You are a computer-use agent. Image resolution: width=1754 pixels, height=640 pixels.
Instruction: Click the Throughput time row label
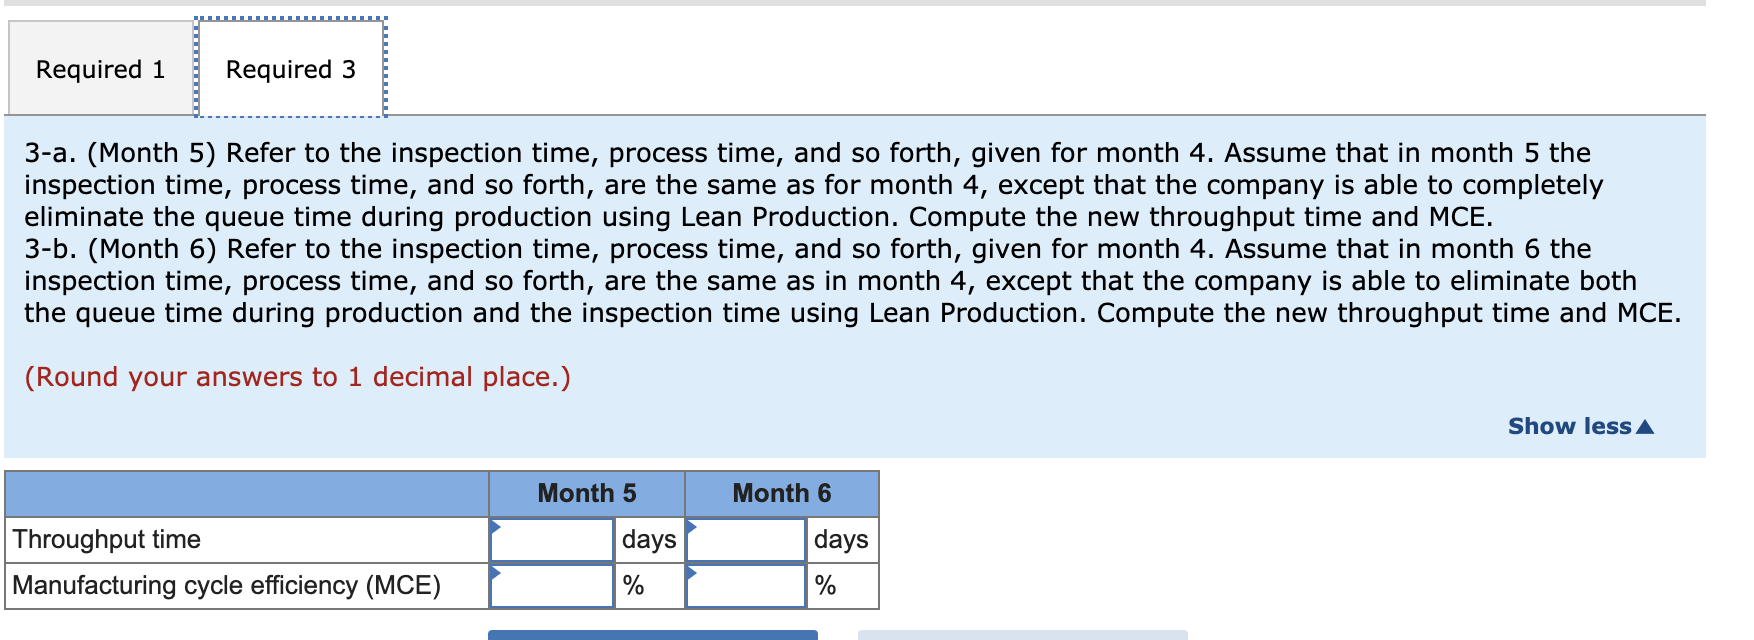pos(107,539)
